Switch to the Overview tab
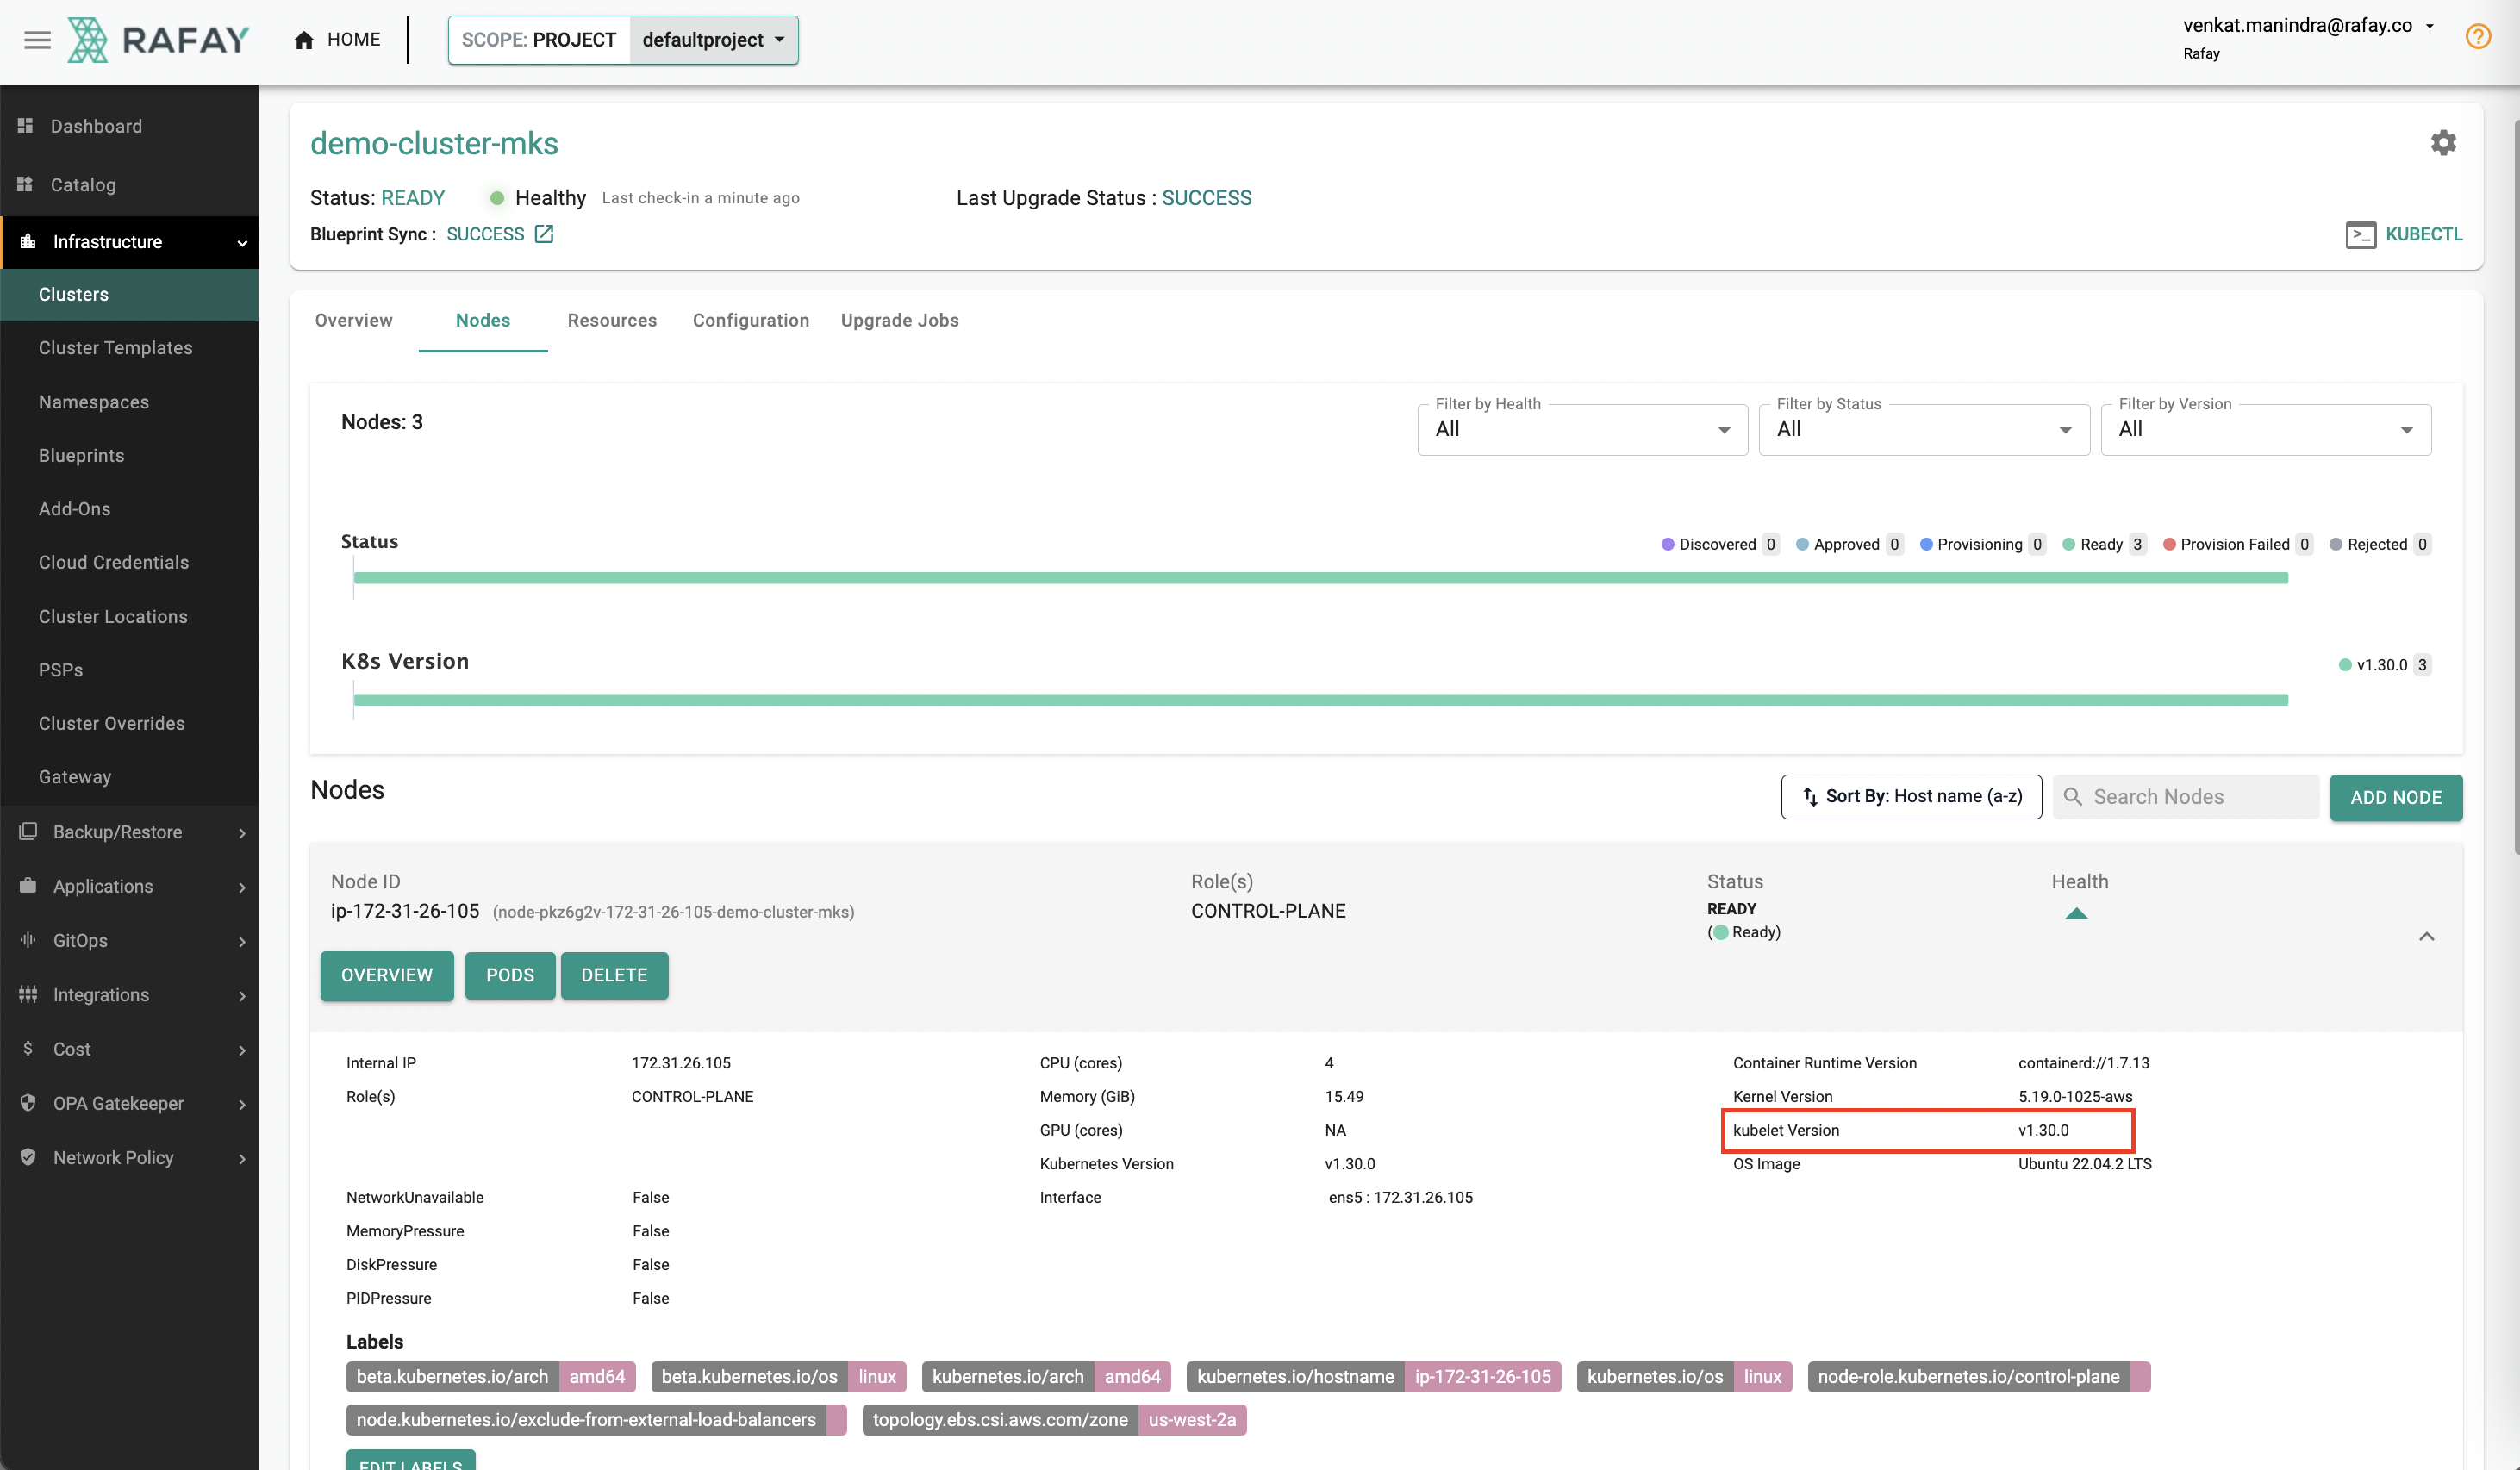Screen dimensions: 2520x1470 pos(353,320)
